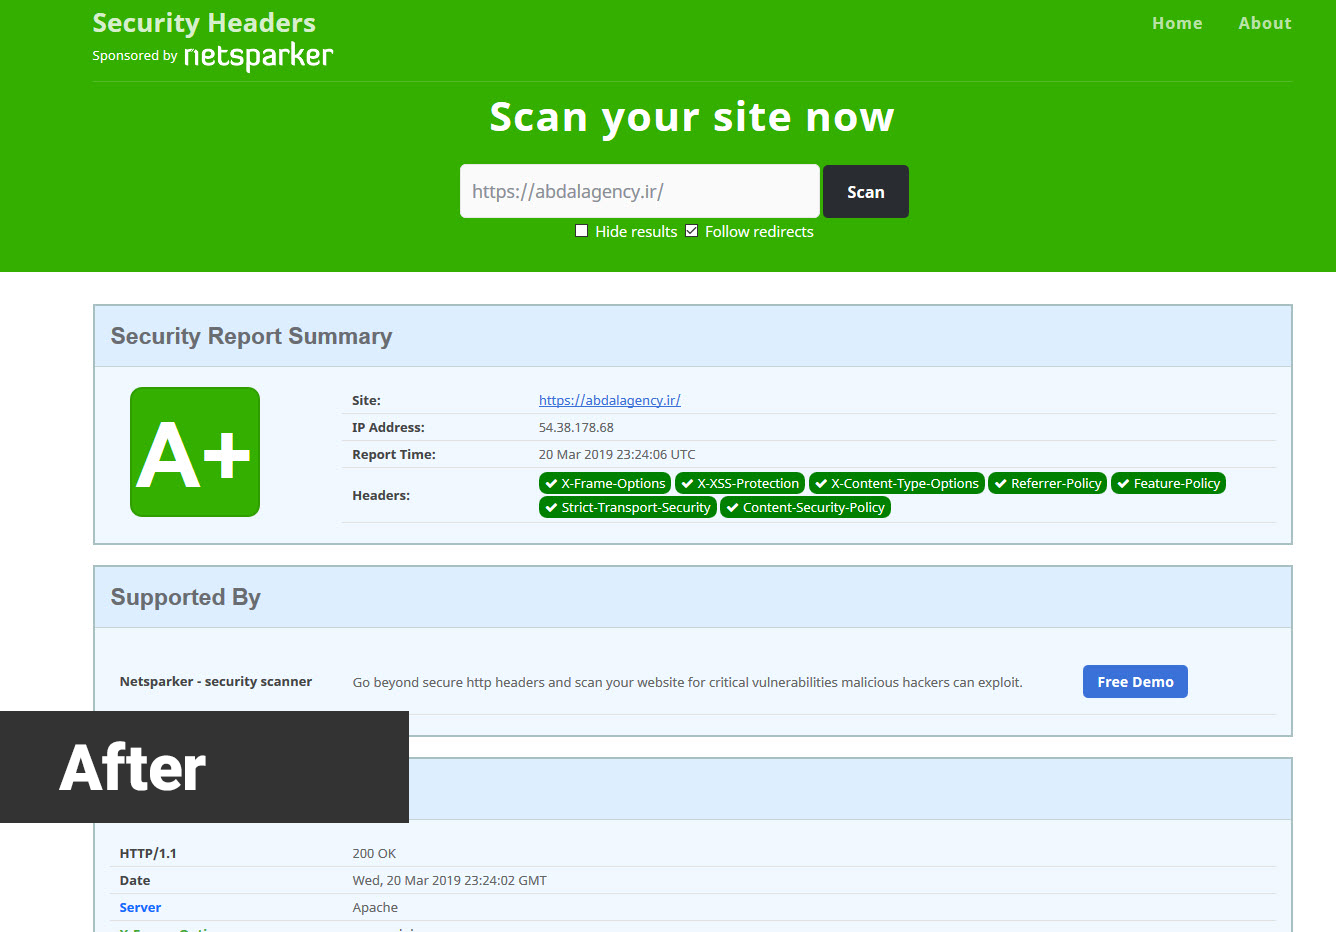The image size is (1336, 932).
Task: Click the Supported By heading
Action: [185, 597]
